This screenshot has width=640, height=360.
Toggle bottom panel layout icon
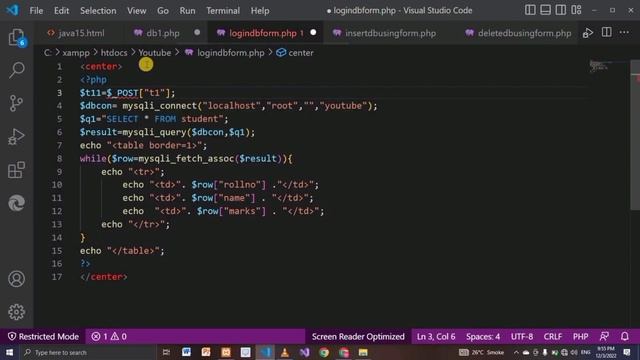click(x=545, y=10)
